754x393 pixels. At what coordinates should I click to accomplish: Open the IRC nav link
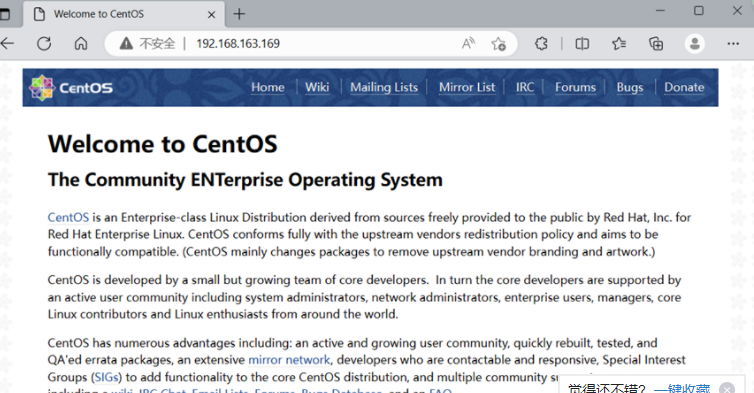tap(525, 88)
